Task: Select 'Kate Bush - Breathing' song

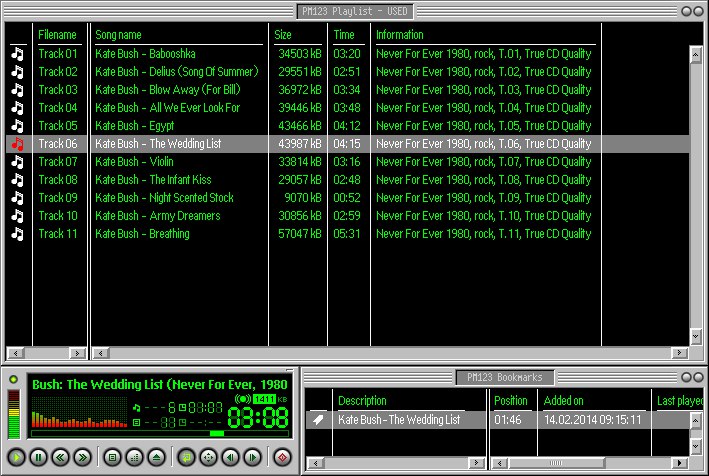Action: (142, 234)
